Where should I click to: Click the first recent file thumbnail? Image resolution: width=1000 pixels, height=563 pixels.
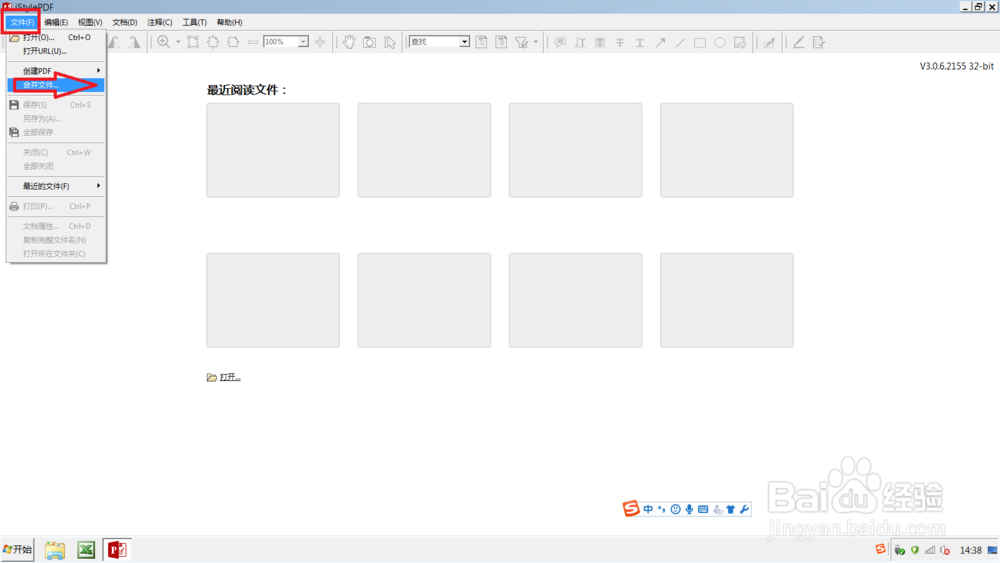coord(273,150)
